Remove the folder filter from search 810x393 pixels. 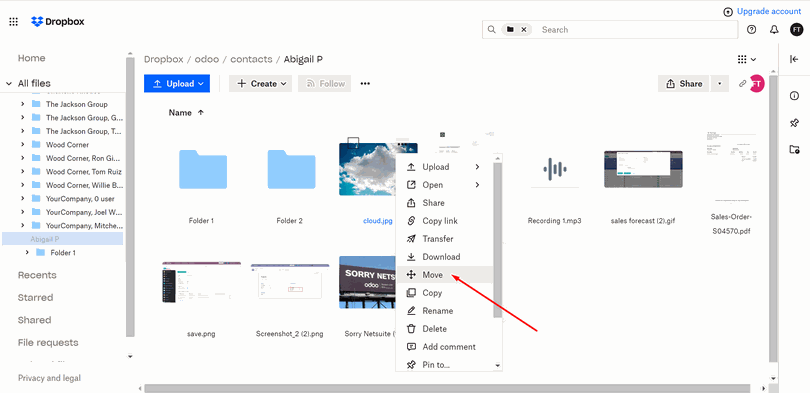[x=523, y=29]
